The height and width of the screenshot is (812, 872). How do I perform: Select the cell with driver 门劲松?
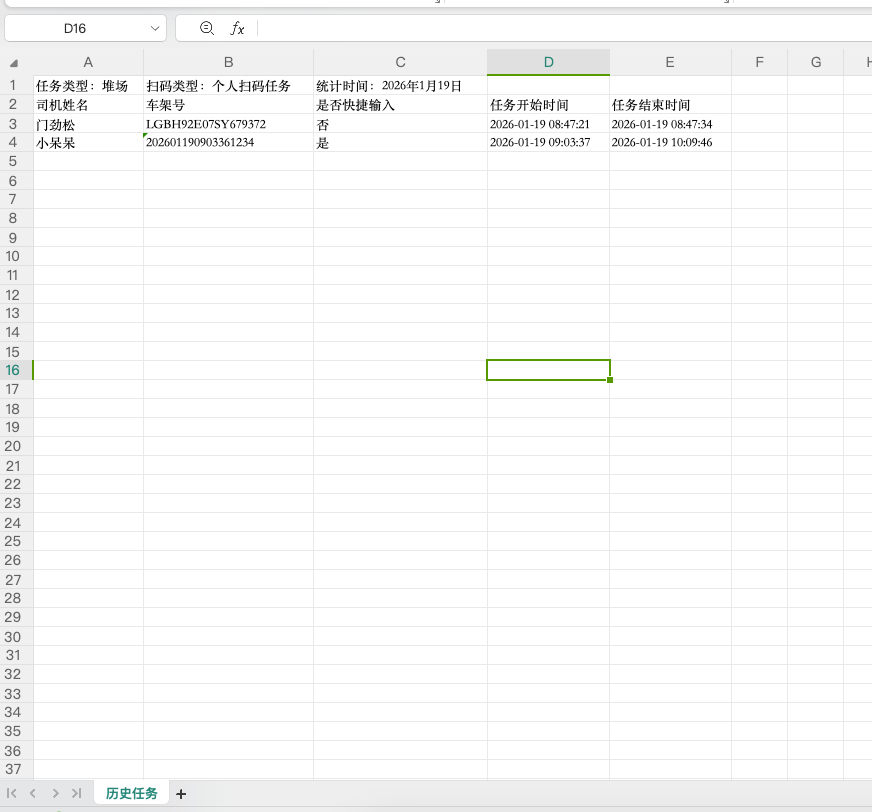88,123
